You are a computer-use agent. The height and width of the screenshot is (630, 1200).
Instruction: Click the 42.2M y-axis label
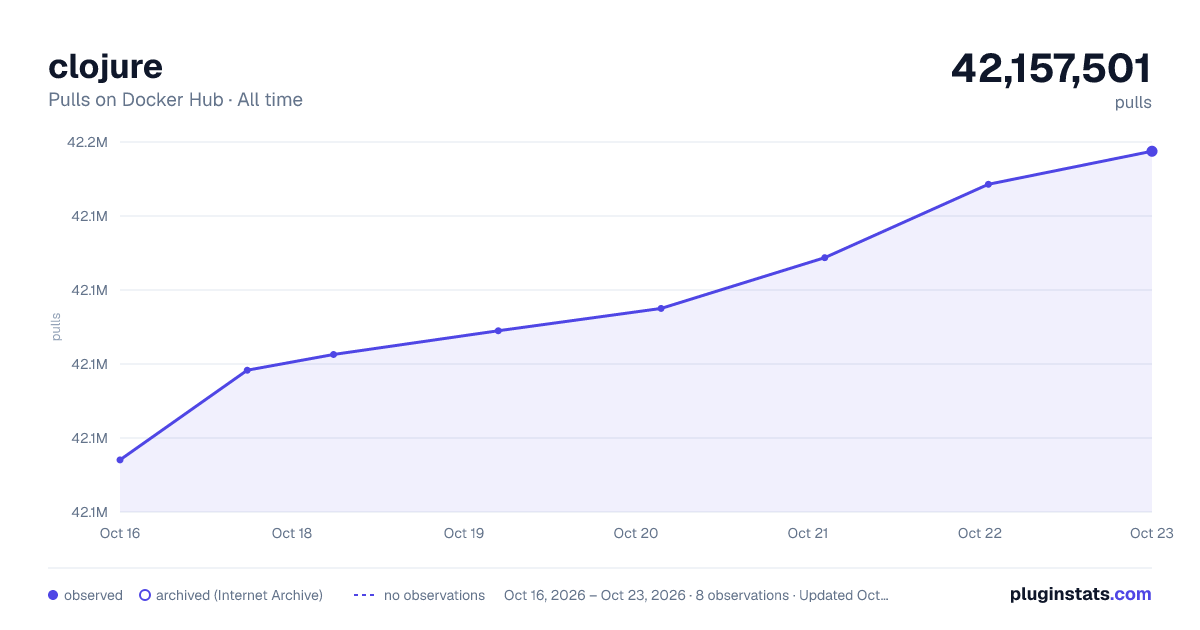point(87,142)
